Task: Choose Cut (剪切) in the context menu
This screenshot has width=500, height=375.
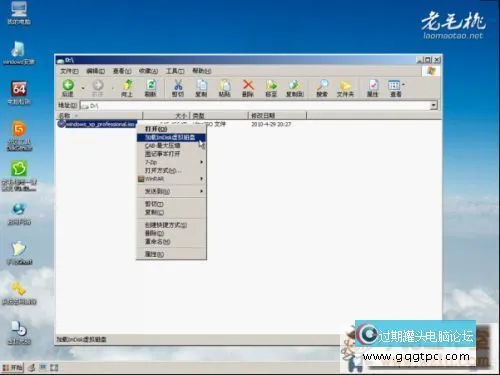Action: tap(171, 204)
